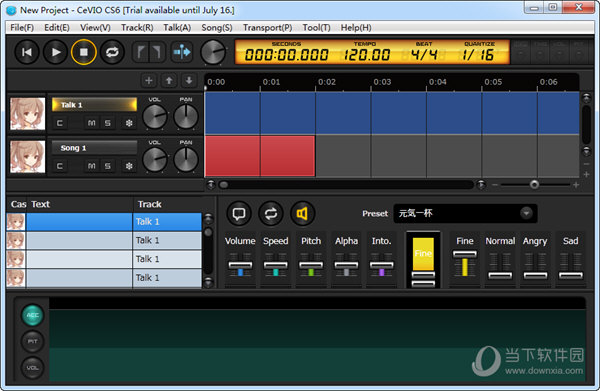This screenshot has height=391, width=600.
Task: Start playback with the Play button
Action: (x=55, y=52)
